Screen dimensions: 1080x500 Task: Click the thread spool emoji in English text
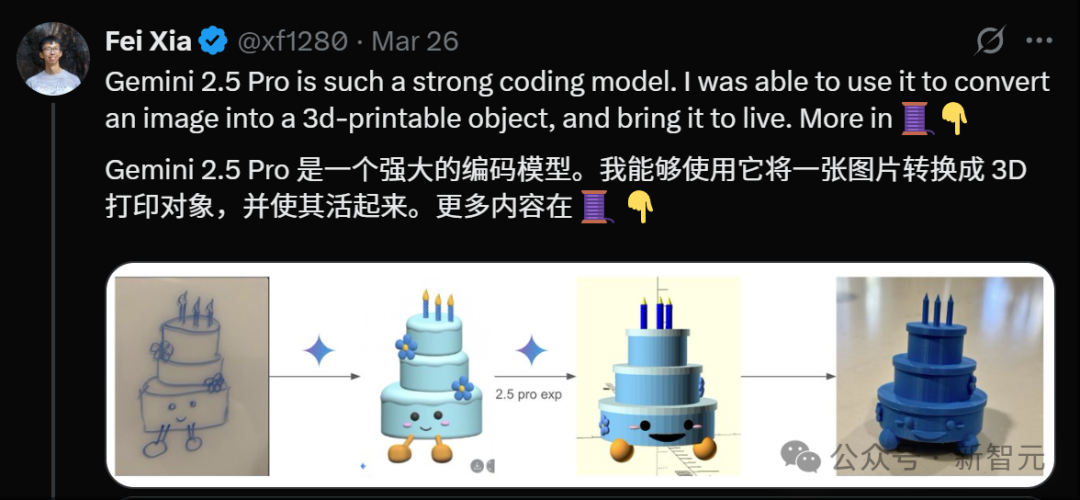[x=917, y=119]
